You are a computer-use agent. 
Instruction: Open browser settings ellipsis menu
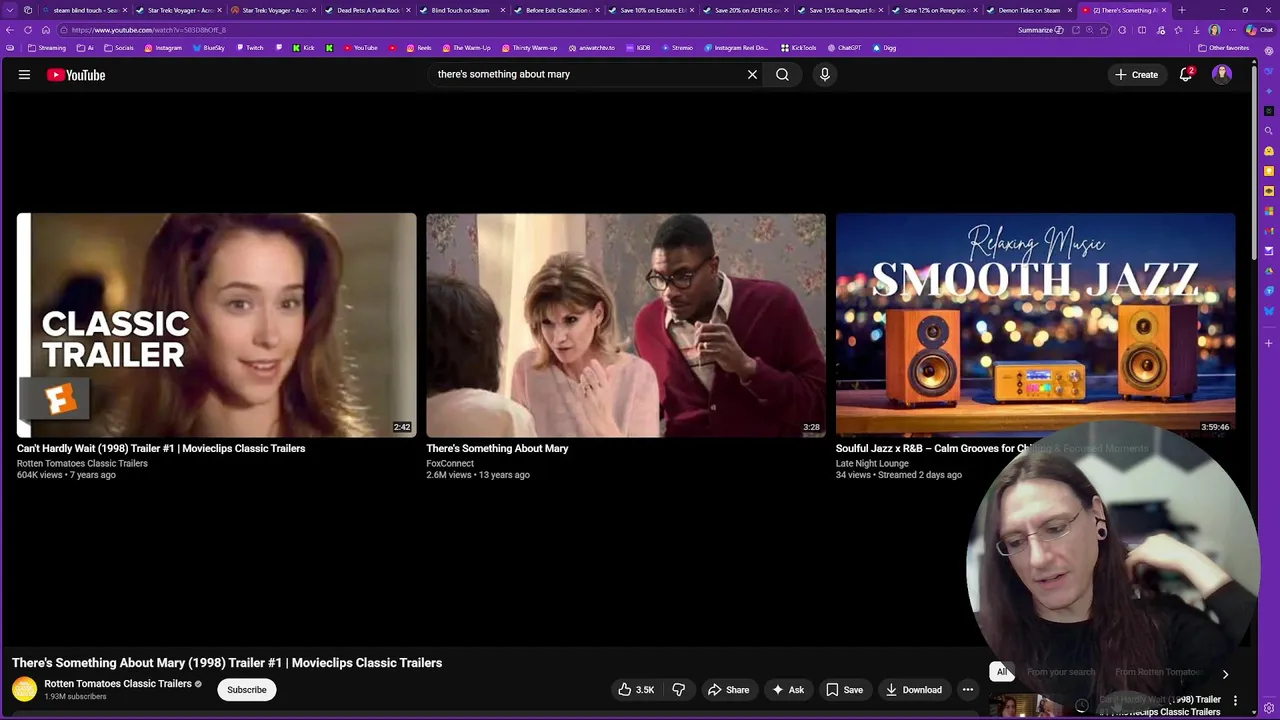1232,30
